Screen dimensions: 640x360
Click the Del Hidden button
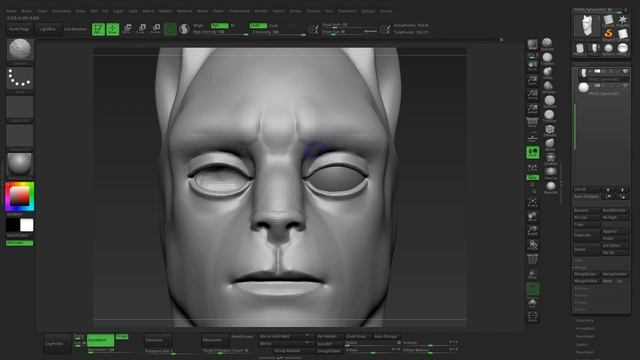pos(327,336)
